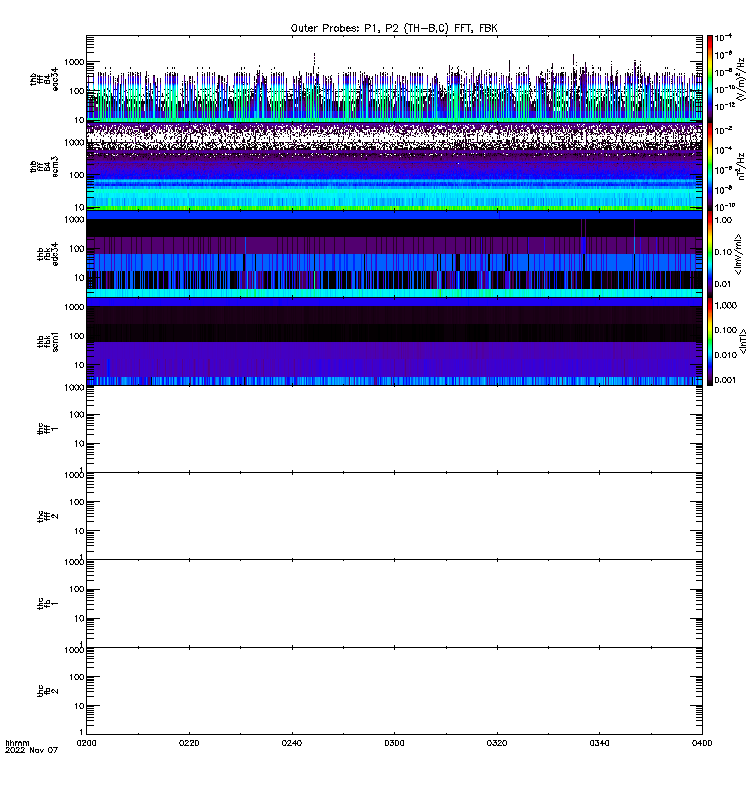Click the 'hhmm' time format label
Screen dimensions: 750x800
(x=17, y=743)
